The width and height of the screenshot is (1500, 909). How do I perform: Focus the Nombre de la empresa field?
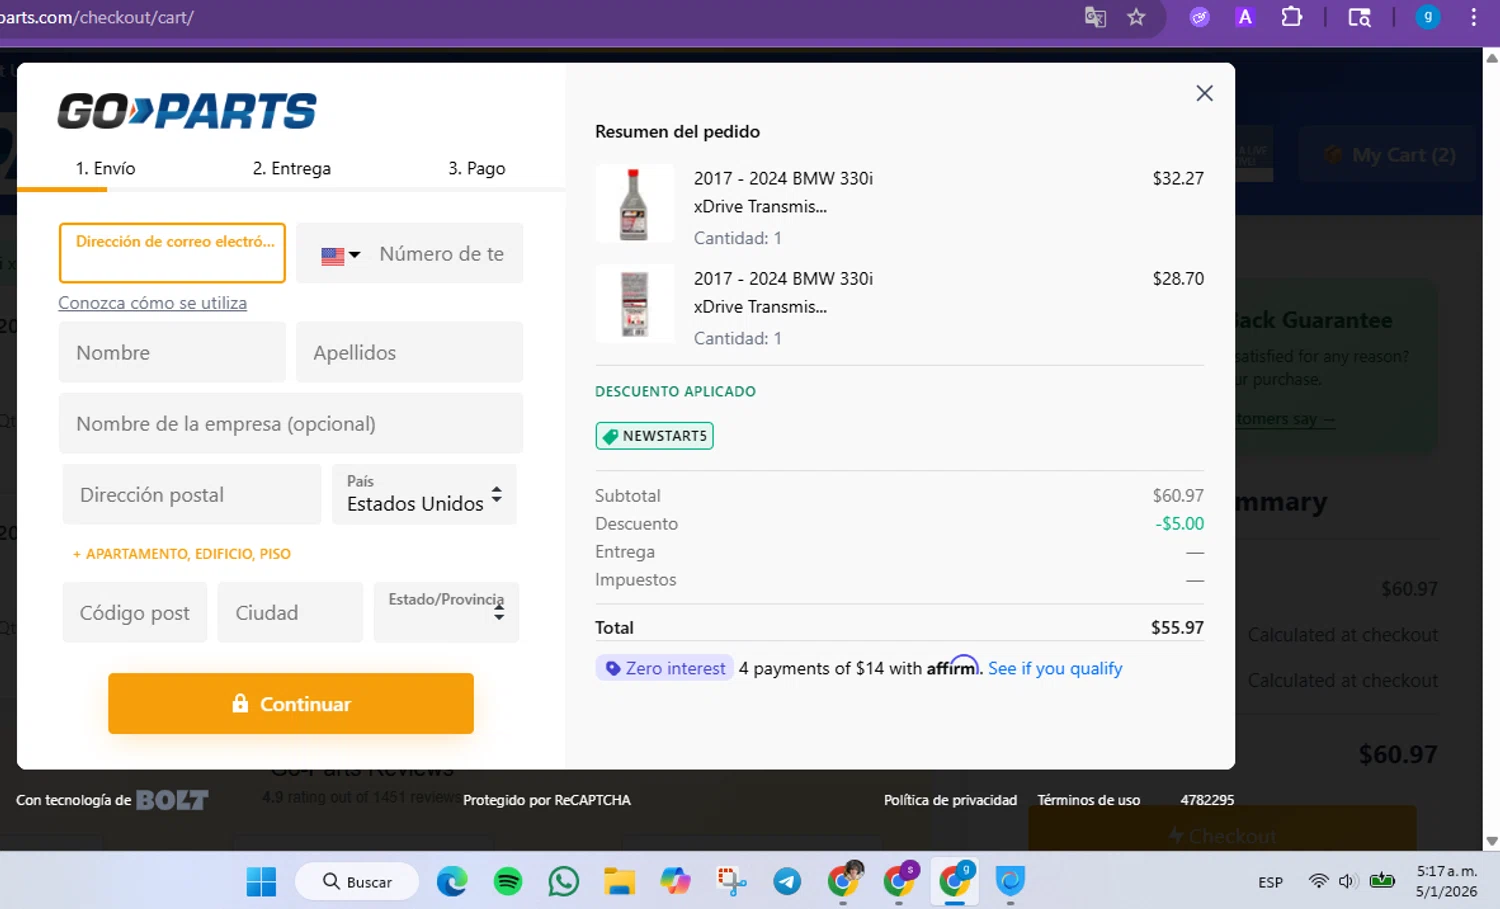(290, 423)
